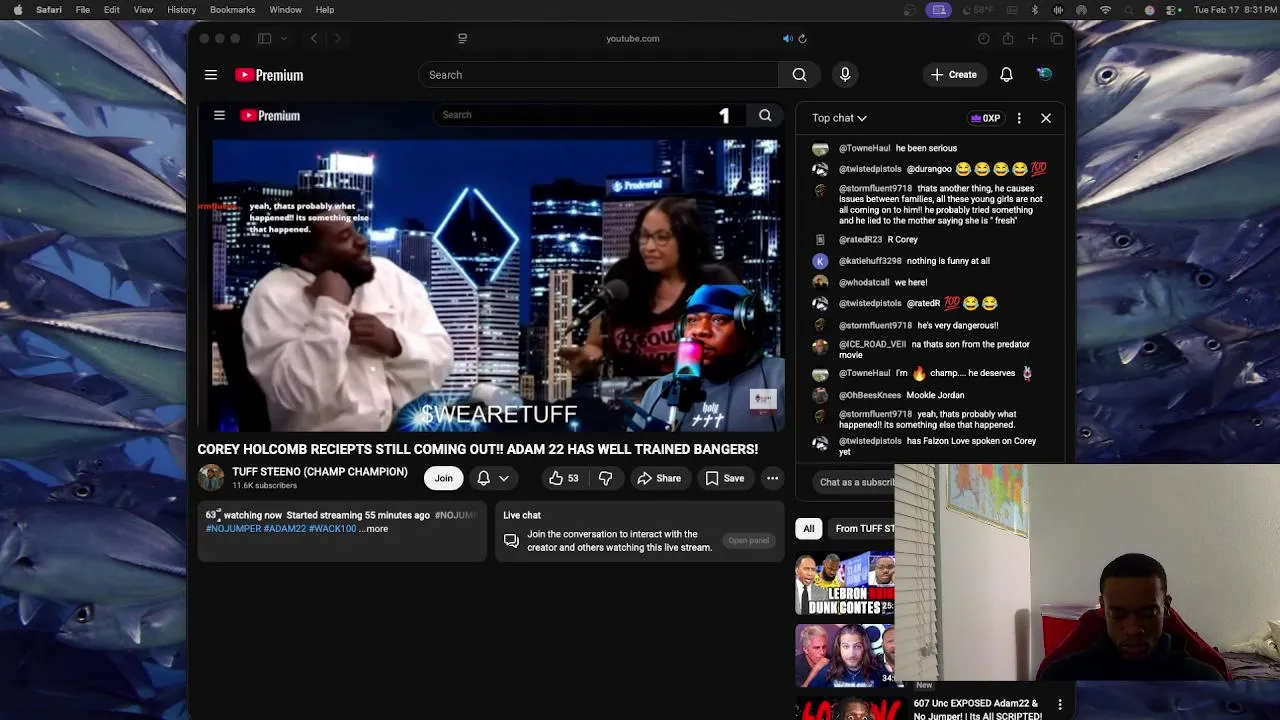This screenshot has width=1280, height=720.
Task: Open the Safari menu
Action: 49,10
